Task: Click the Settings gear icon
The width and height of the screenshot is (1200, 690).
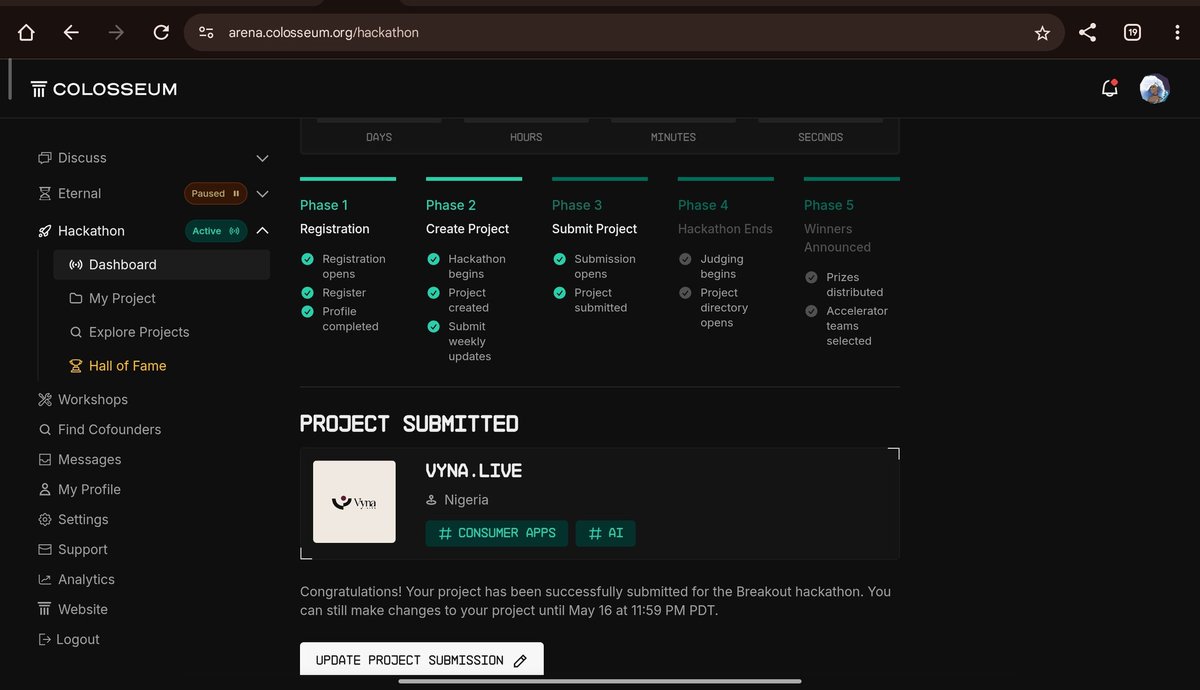Action: tap(44, 519)
